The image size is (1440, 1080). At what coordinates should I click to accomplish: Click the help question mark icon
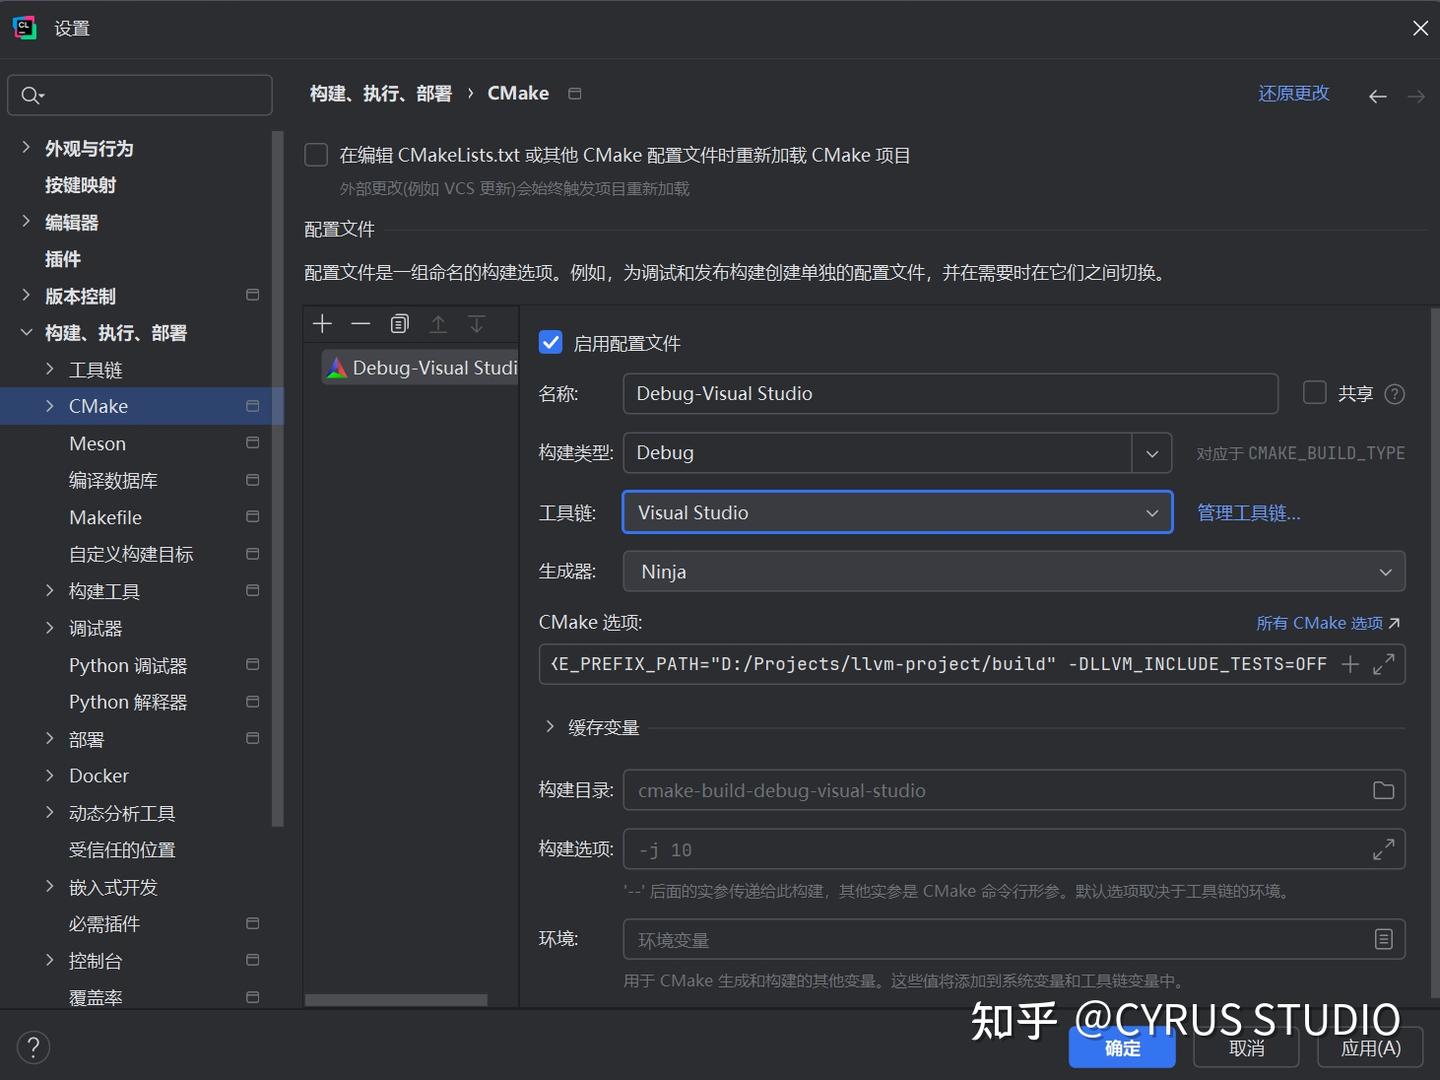pos(33,1046)
